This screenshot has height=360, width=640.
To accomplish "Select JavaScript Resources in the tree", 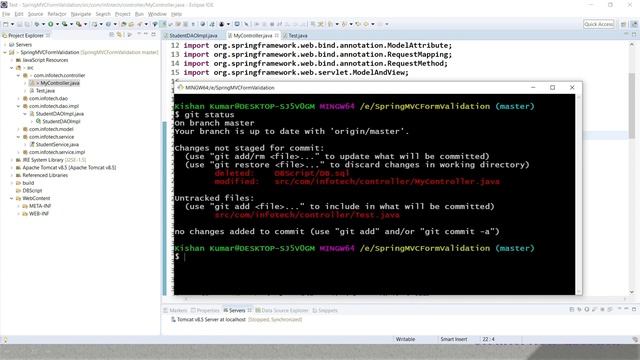I will (x=42, y=60).
